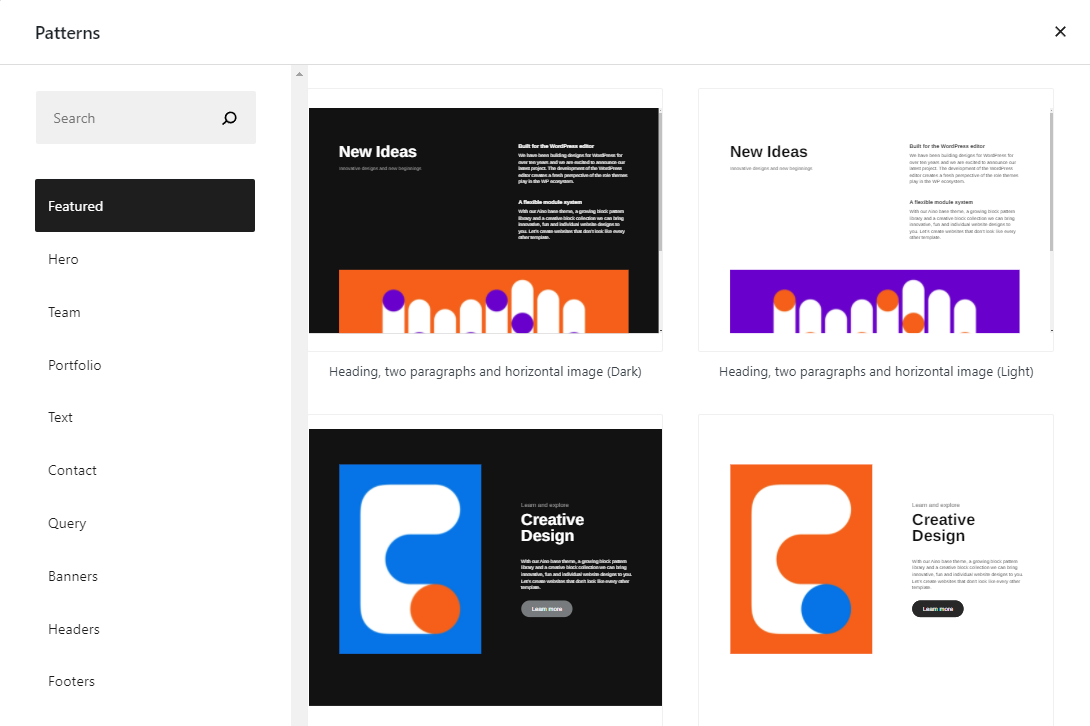This screenshot has width=1090, height=726.
Task: Click the dark pattern's Learn more button
Action: click(546, 608)
